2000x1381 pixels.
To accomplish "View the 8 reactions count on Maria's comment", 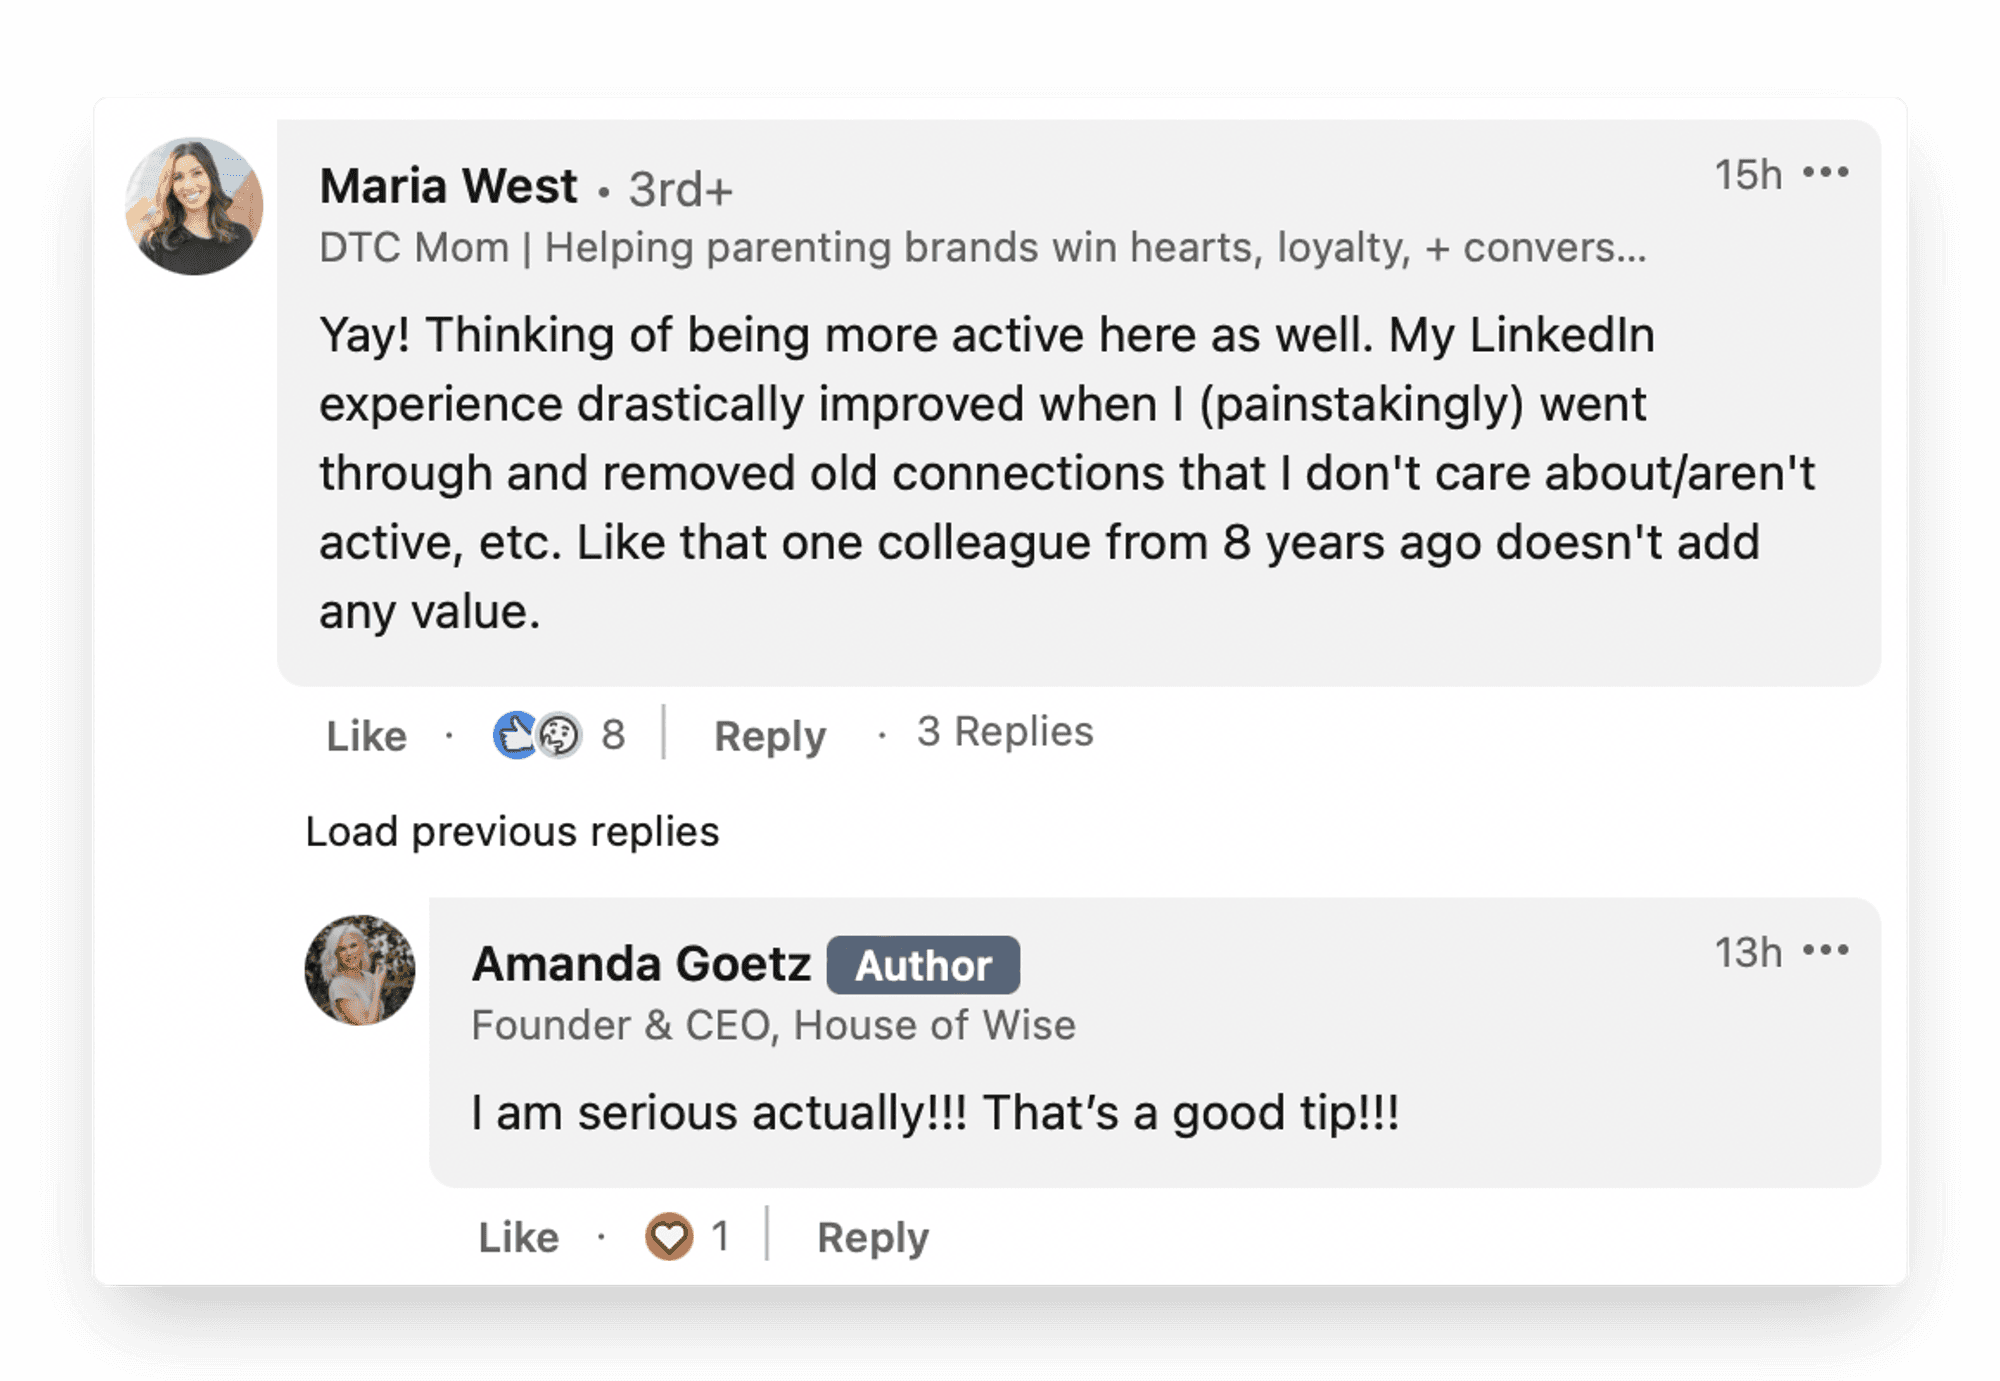I will pos(613,736).
